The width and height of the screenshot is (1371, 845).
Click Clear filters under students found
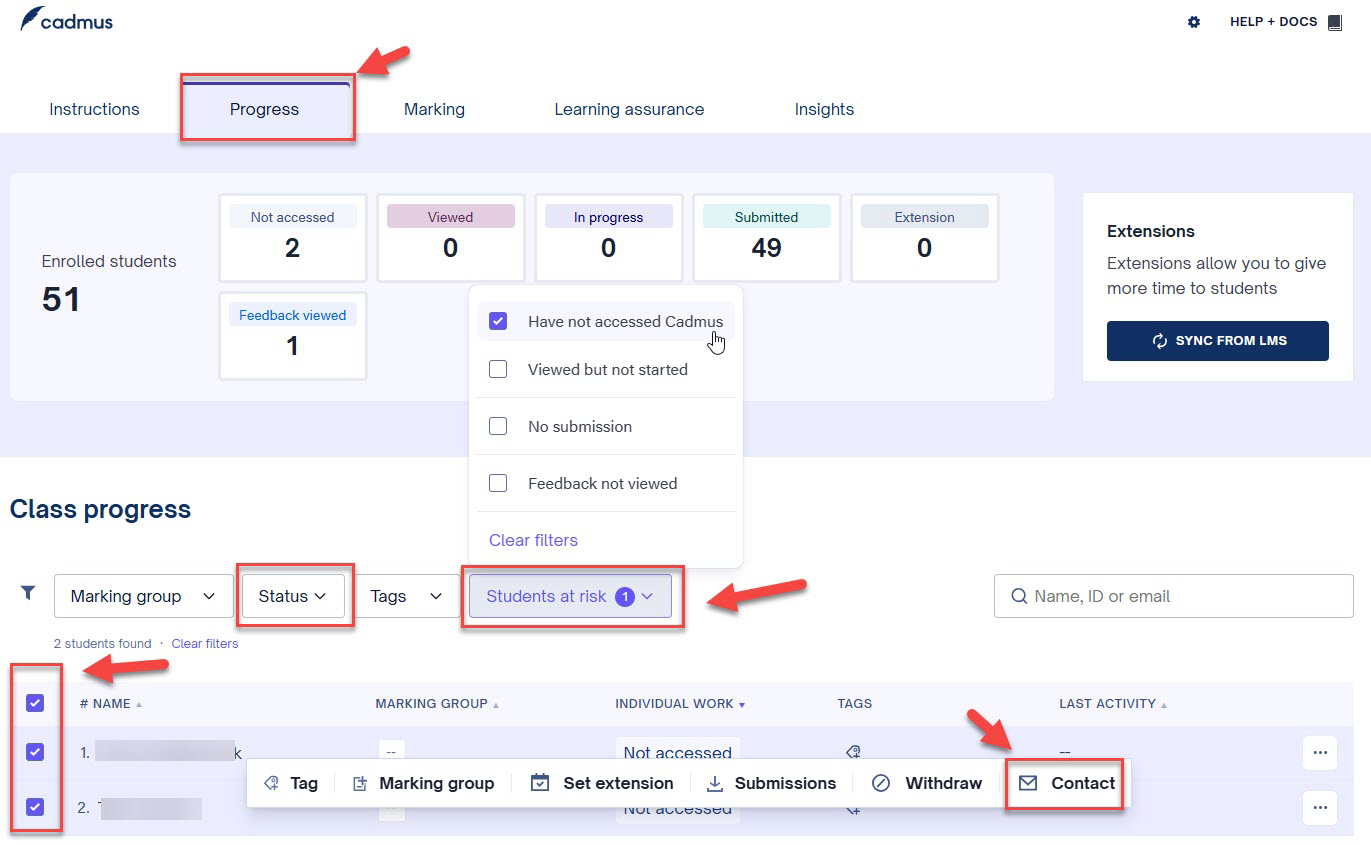[x=205, y=644]
